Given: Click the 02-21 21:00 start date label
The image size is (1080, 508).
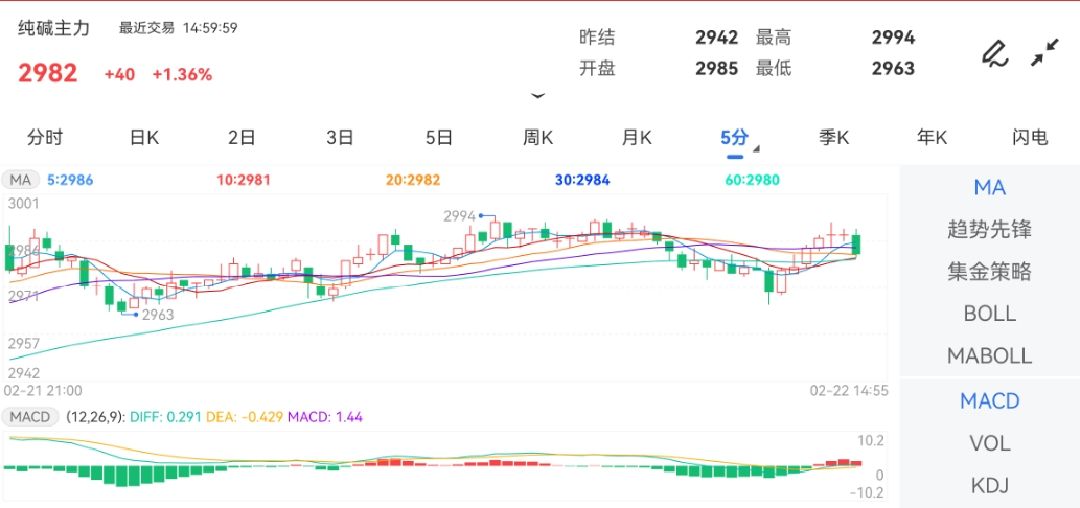Looking at the screenshot, I should click(x=43, y=390).
